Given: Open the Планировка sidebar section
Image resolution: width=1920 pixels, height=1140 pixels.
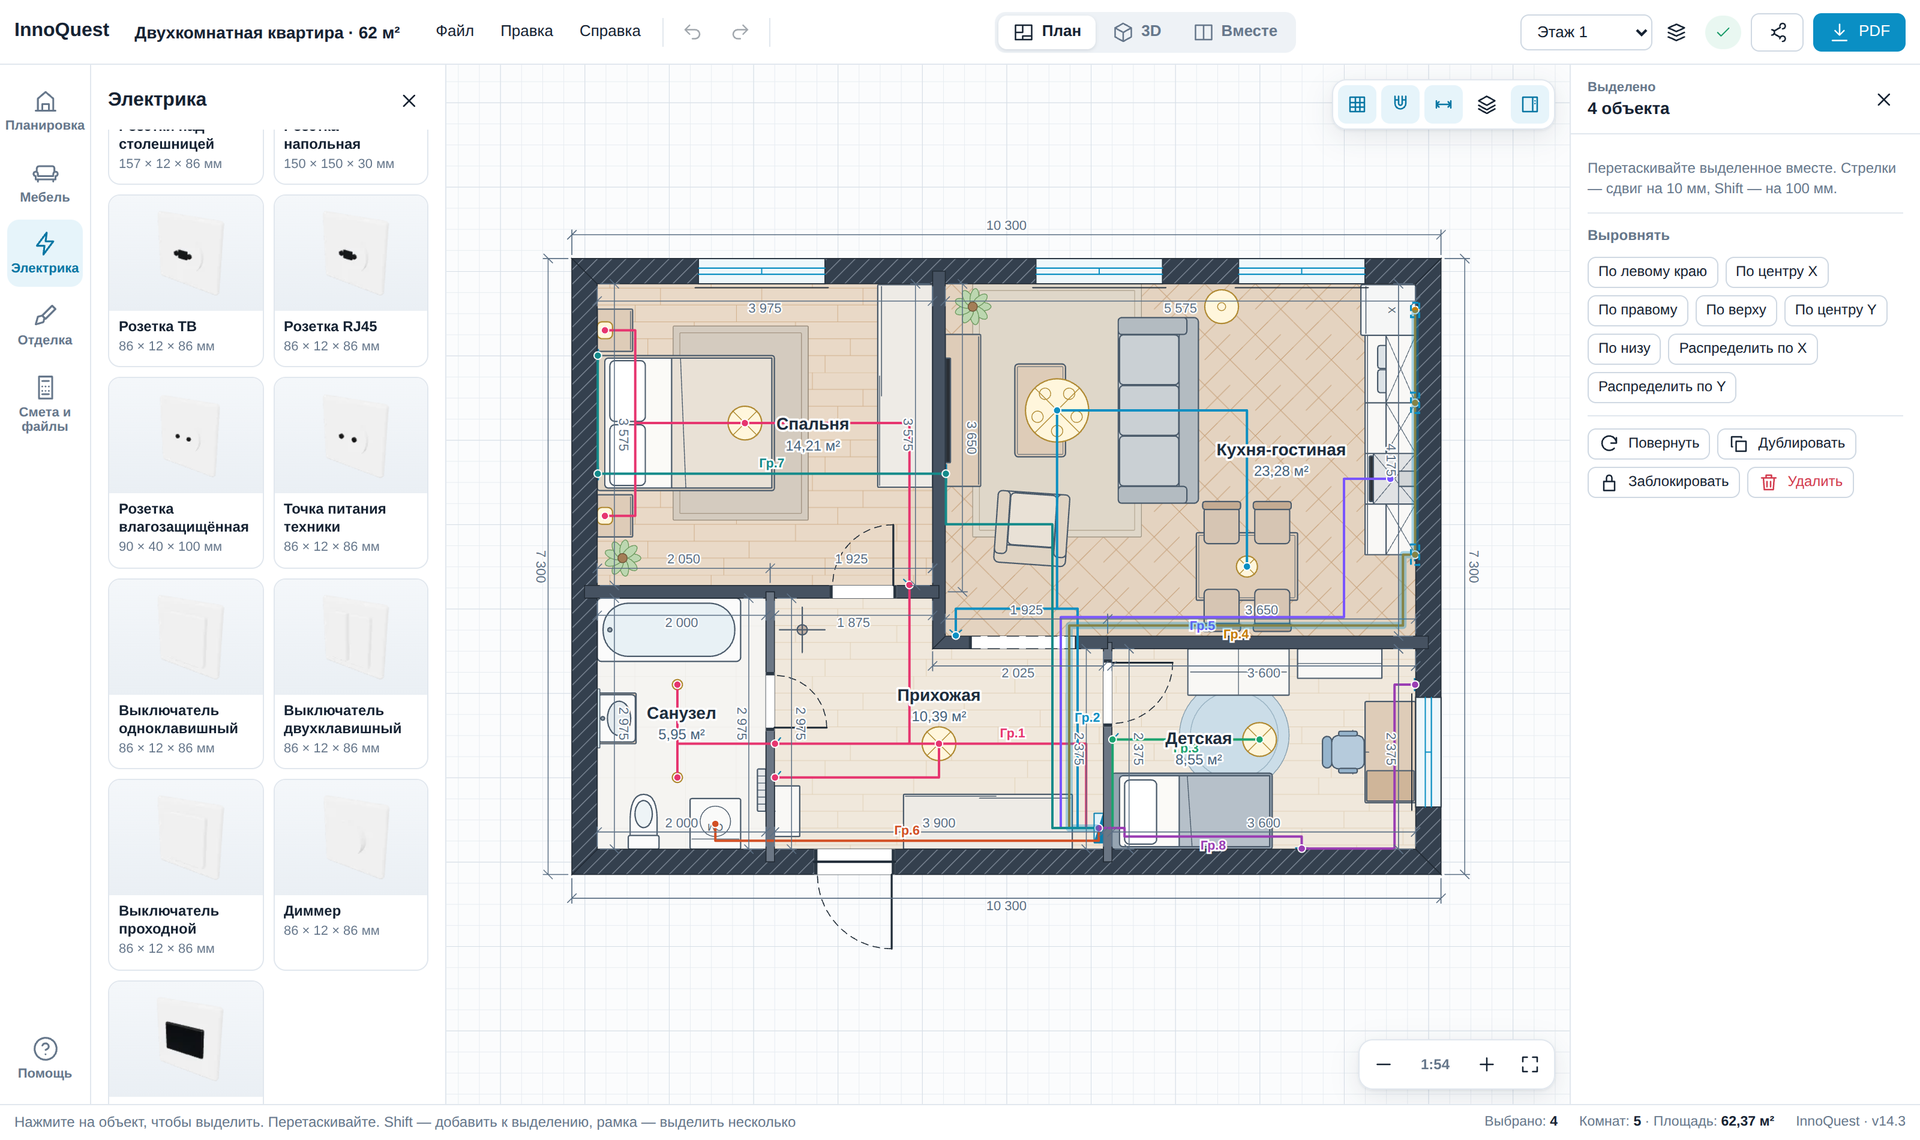Looking at the screenshot, I should (x=45, y=111).
